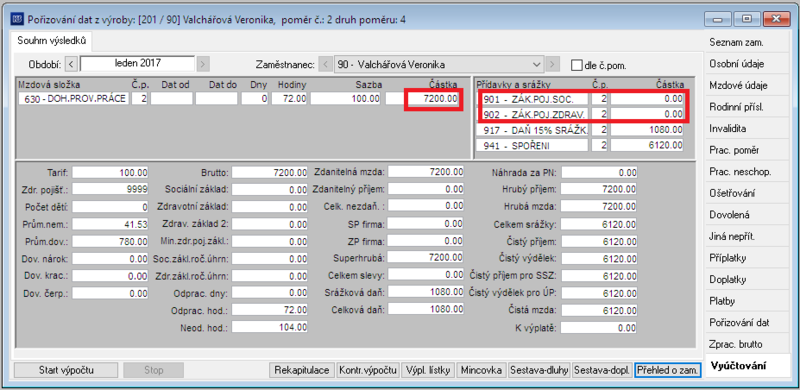Click the Celková daň value field
The height and width of the screenshot is (390, 800).
coord(426,309)
